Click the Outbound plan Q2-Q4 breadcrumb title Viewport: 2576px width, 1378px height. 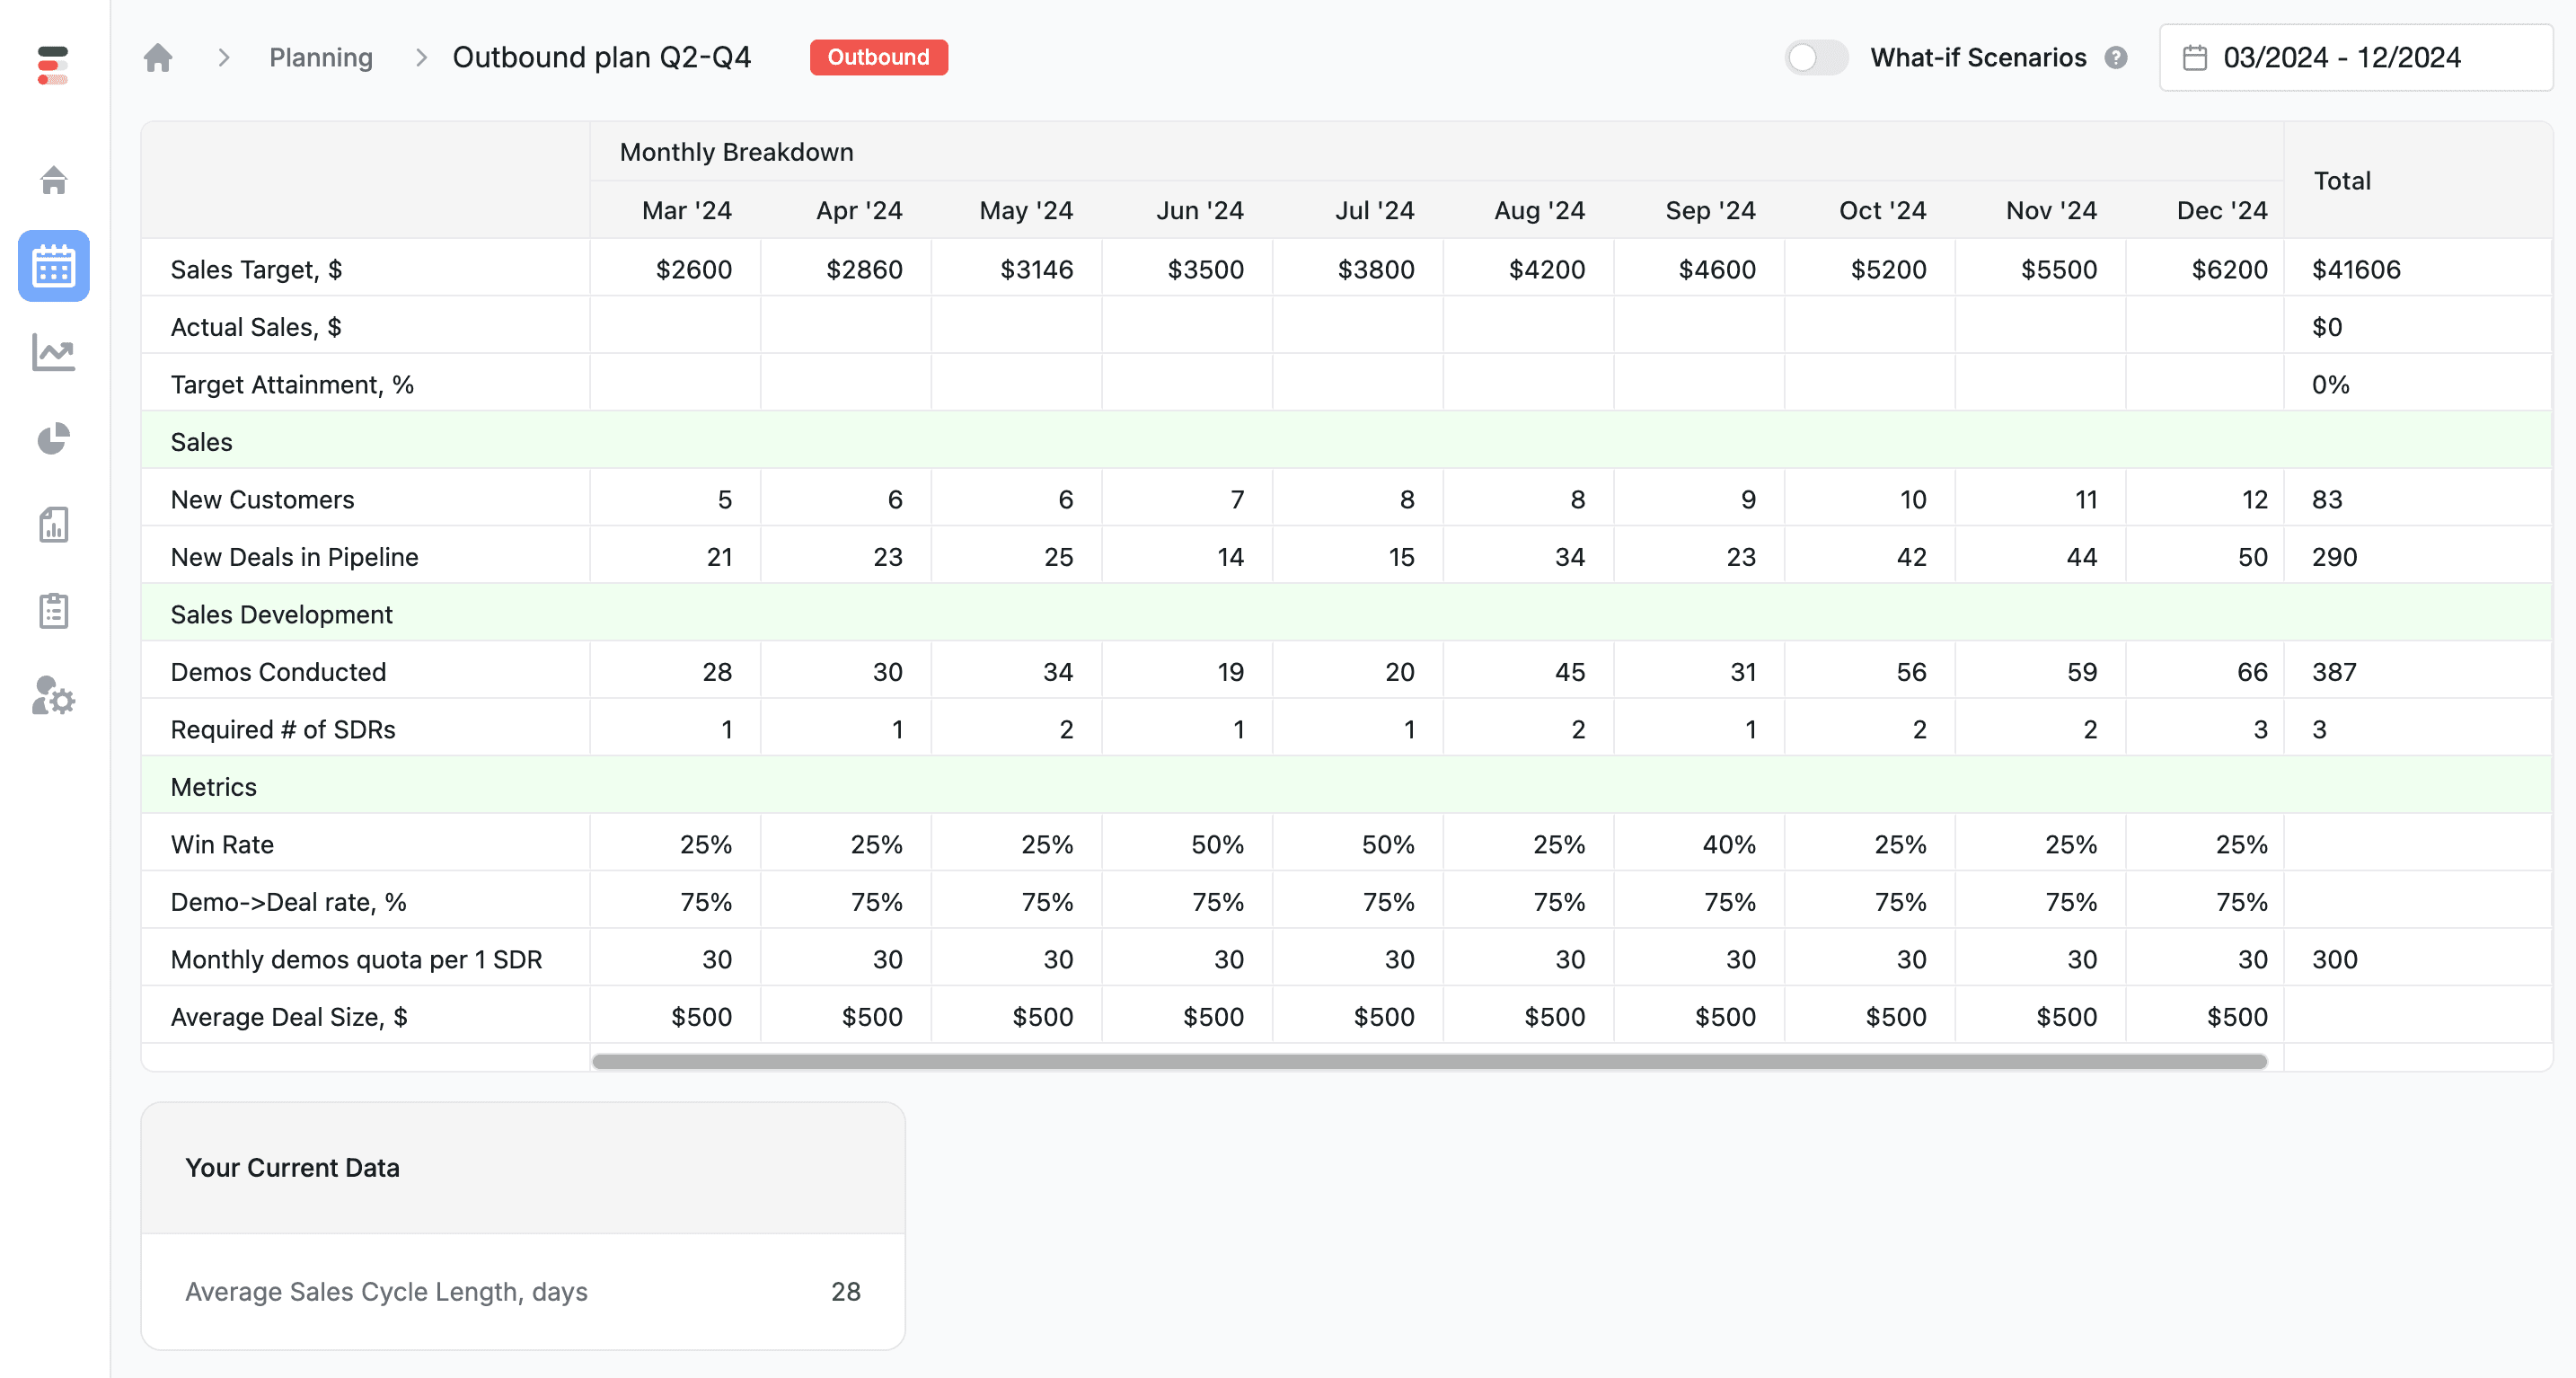pyautogui.click(x=602, y=57)
